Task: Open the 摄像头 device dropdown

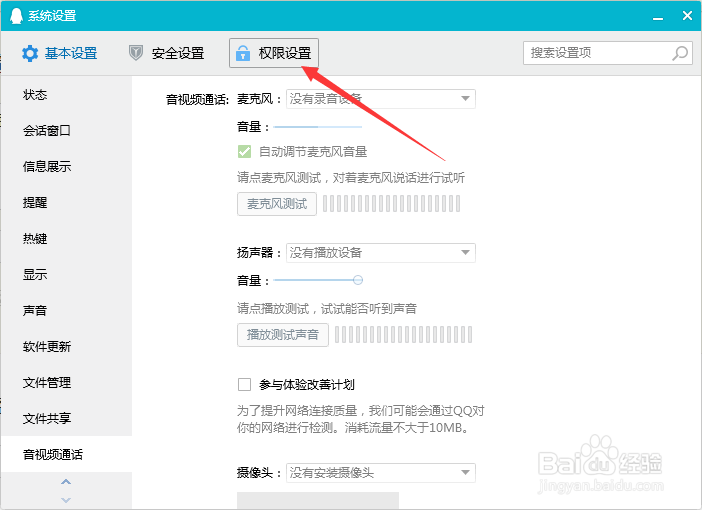Action: 381,473
